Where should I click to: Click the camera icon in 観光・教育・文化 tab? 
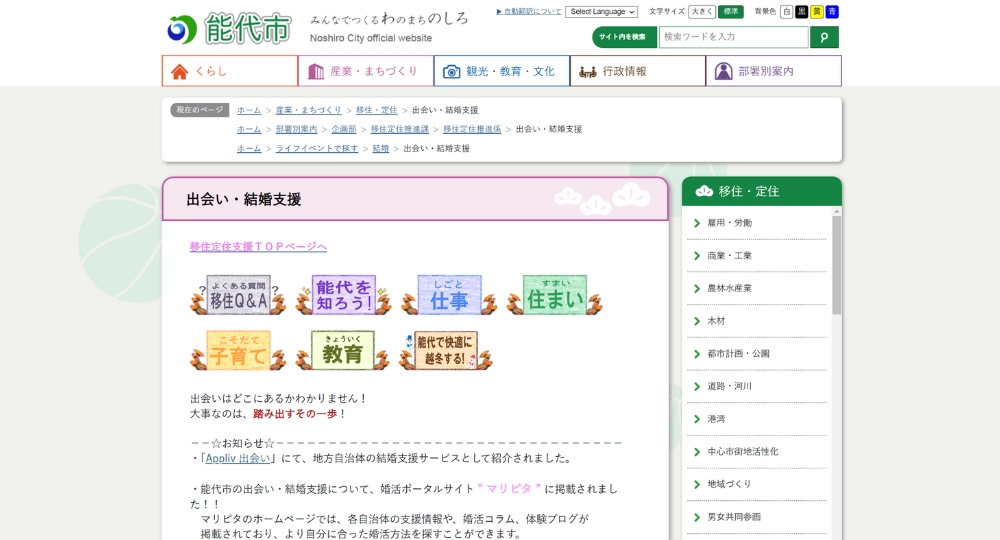click(x=452, y=71)
